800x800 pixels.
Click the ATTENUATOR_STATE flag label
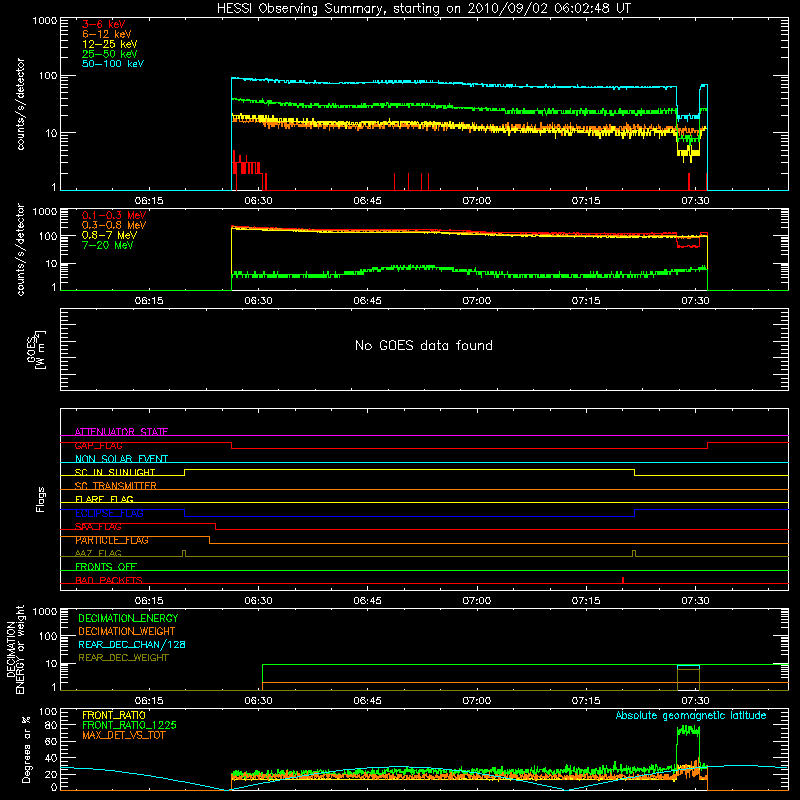(121, 432)
